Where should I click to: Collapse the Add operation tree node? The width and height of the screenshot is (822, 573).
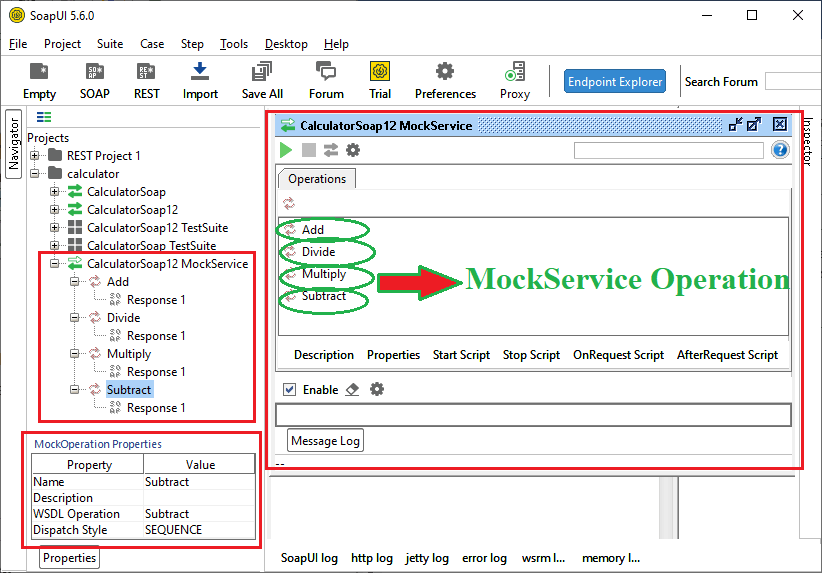(x=74, y=282)
